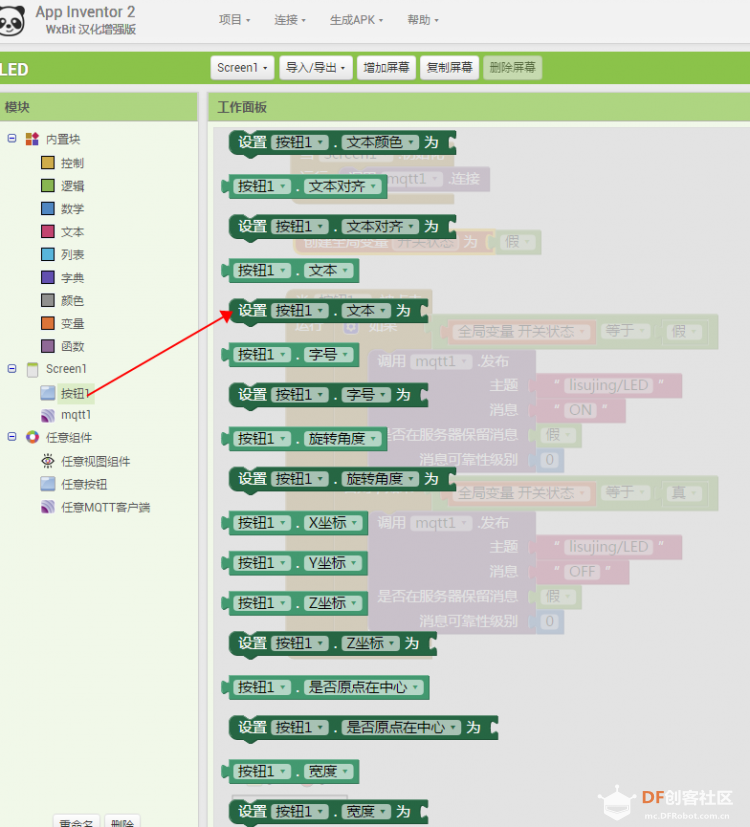Open the 生成APK menu
This screenshot has width=750, height=827.
(357, 20)
